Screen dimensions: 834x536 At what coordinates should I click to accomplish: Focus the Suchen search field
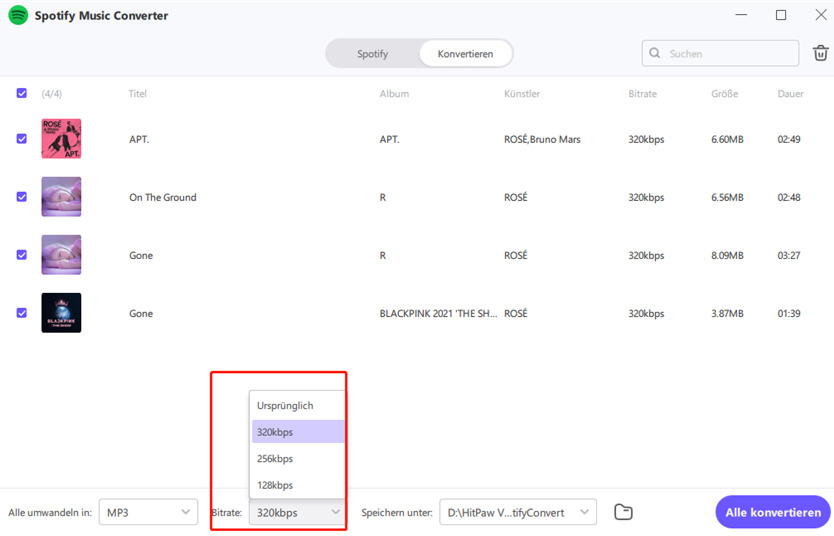(x=720, y=53)
